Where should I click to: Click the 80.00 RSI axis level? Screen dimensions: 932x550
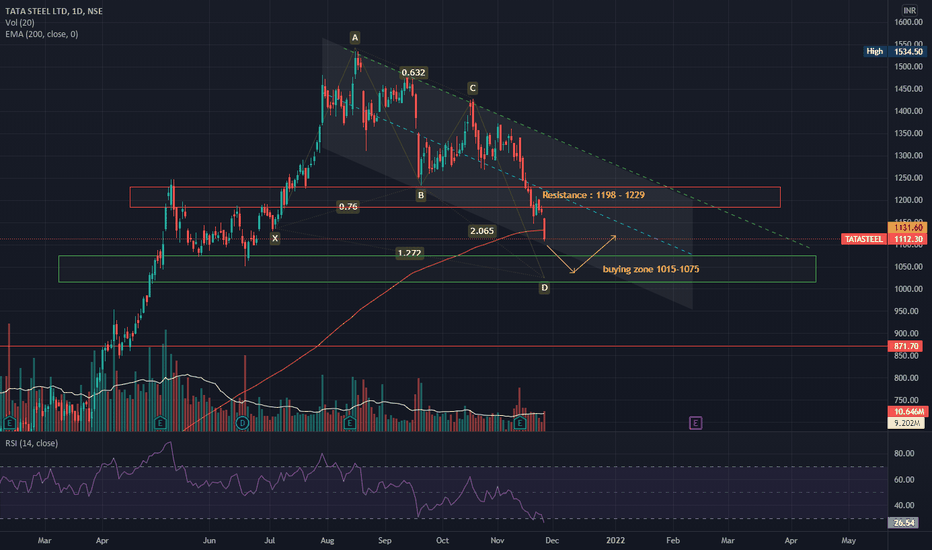tap(904, 453)
